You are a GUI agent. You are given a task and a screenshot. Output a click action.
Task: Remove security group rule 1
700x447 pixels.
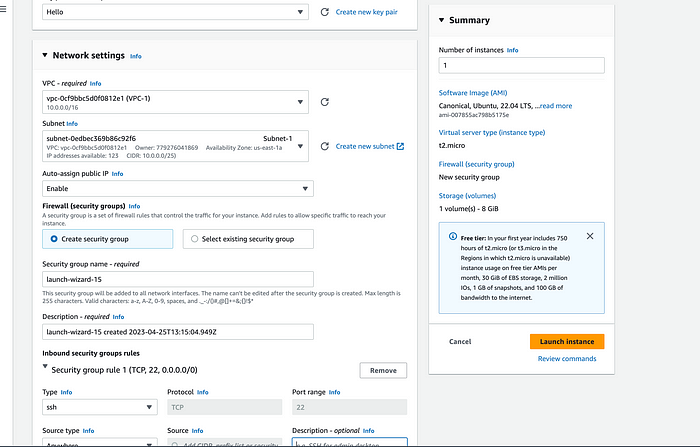[x=383, y=370]
